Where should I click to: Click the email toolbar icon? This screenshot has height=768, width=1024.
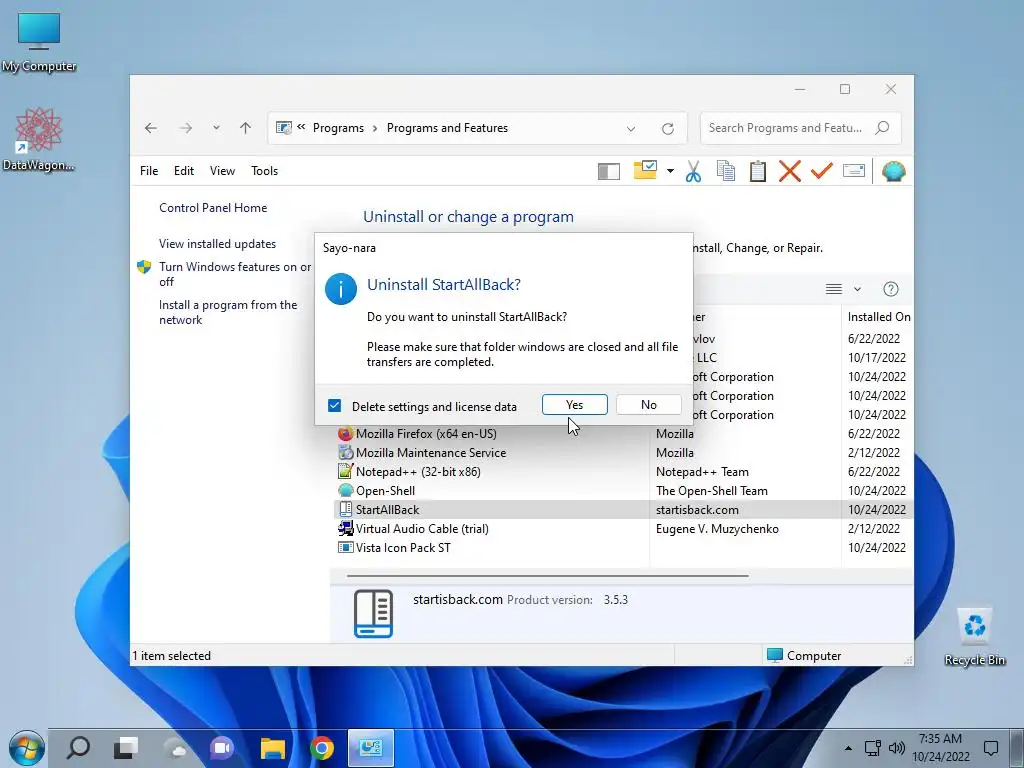pos(854,171)
